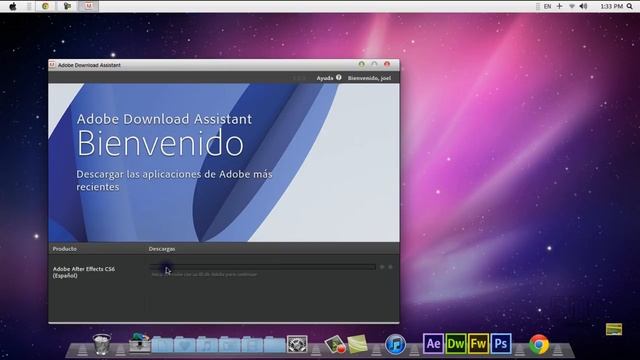Open the music folder in dock

point(207,345)
